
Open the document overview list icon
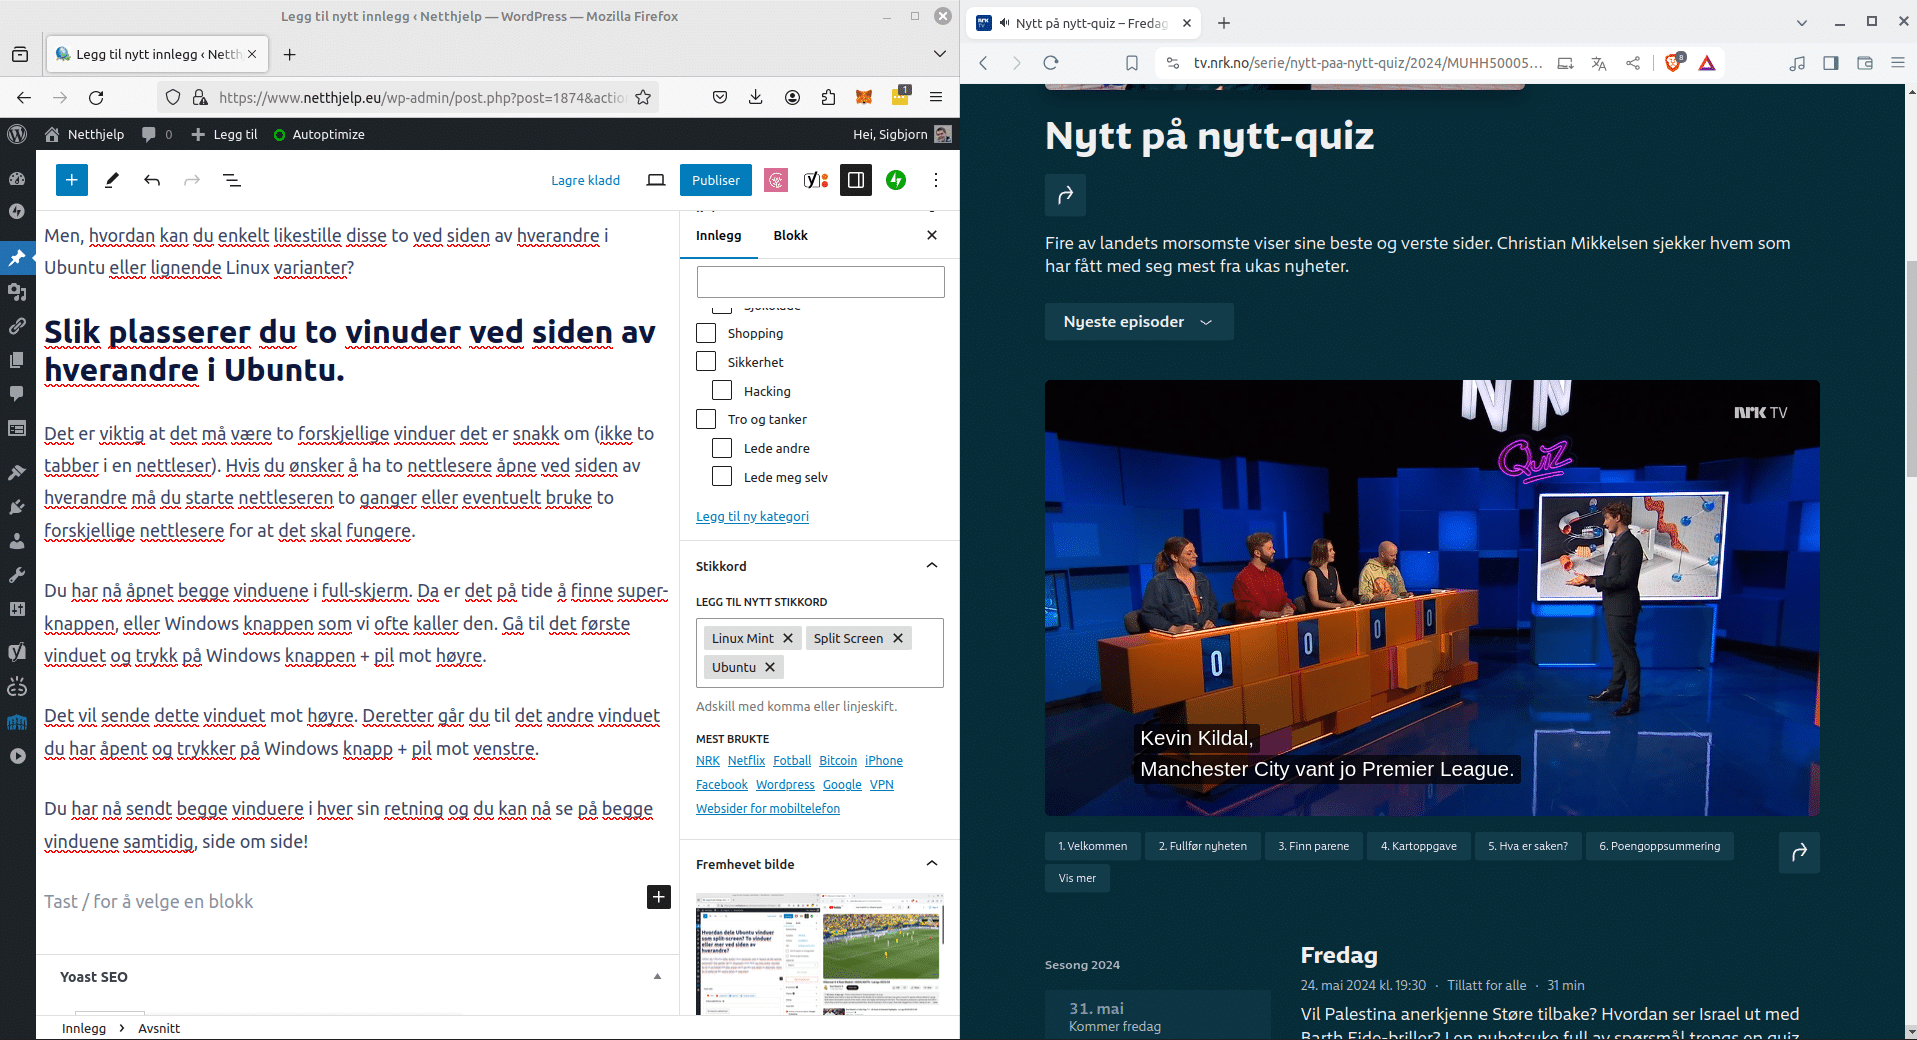coord(232,180)
